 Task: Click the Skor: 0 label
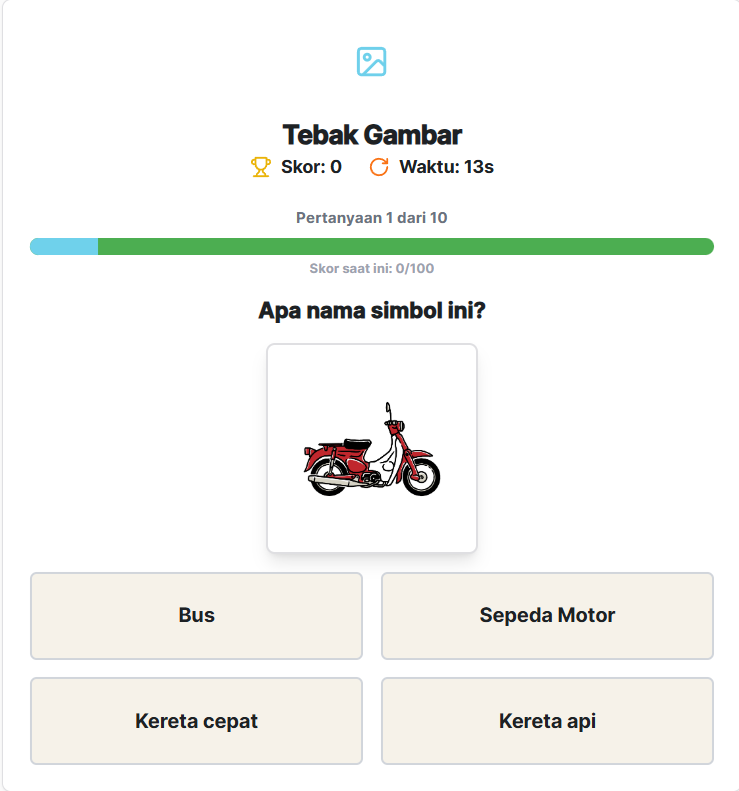point(311,167)
